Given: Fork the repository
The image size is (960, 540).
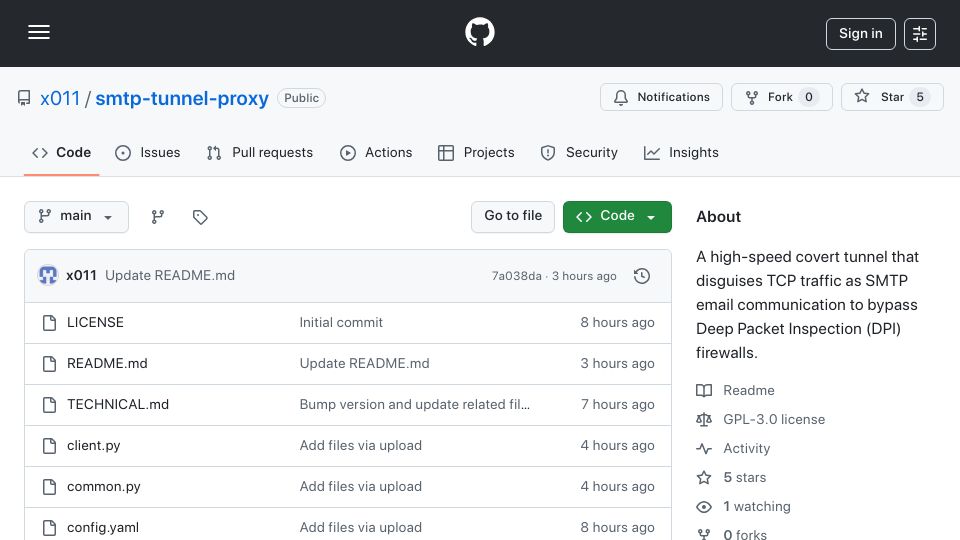Looking at the screenshot, I should point(781,97).
